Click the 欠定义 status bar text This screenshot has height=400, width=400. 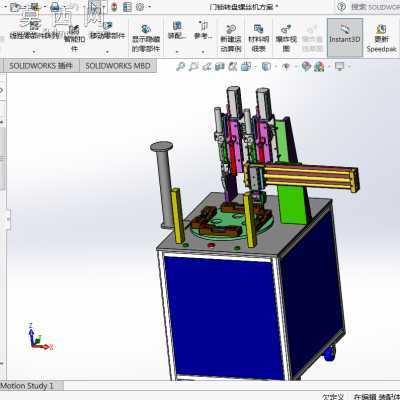point(333,397)
